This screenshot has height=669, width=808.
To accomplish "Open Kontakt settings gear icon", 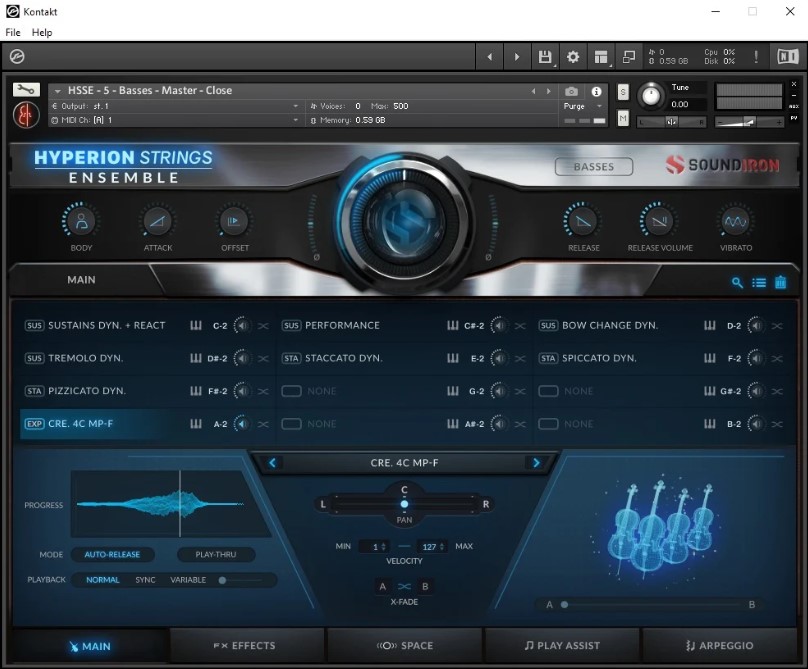I will click(x=573, y=57).
